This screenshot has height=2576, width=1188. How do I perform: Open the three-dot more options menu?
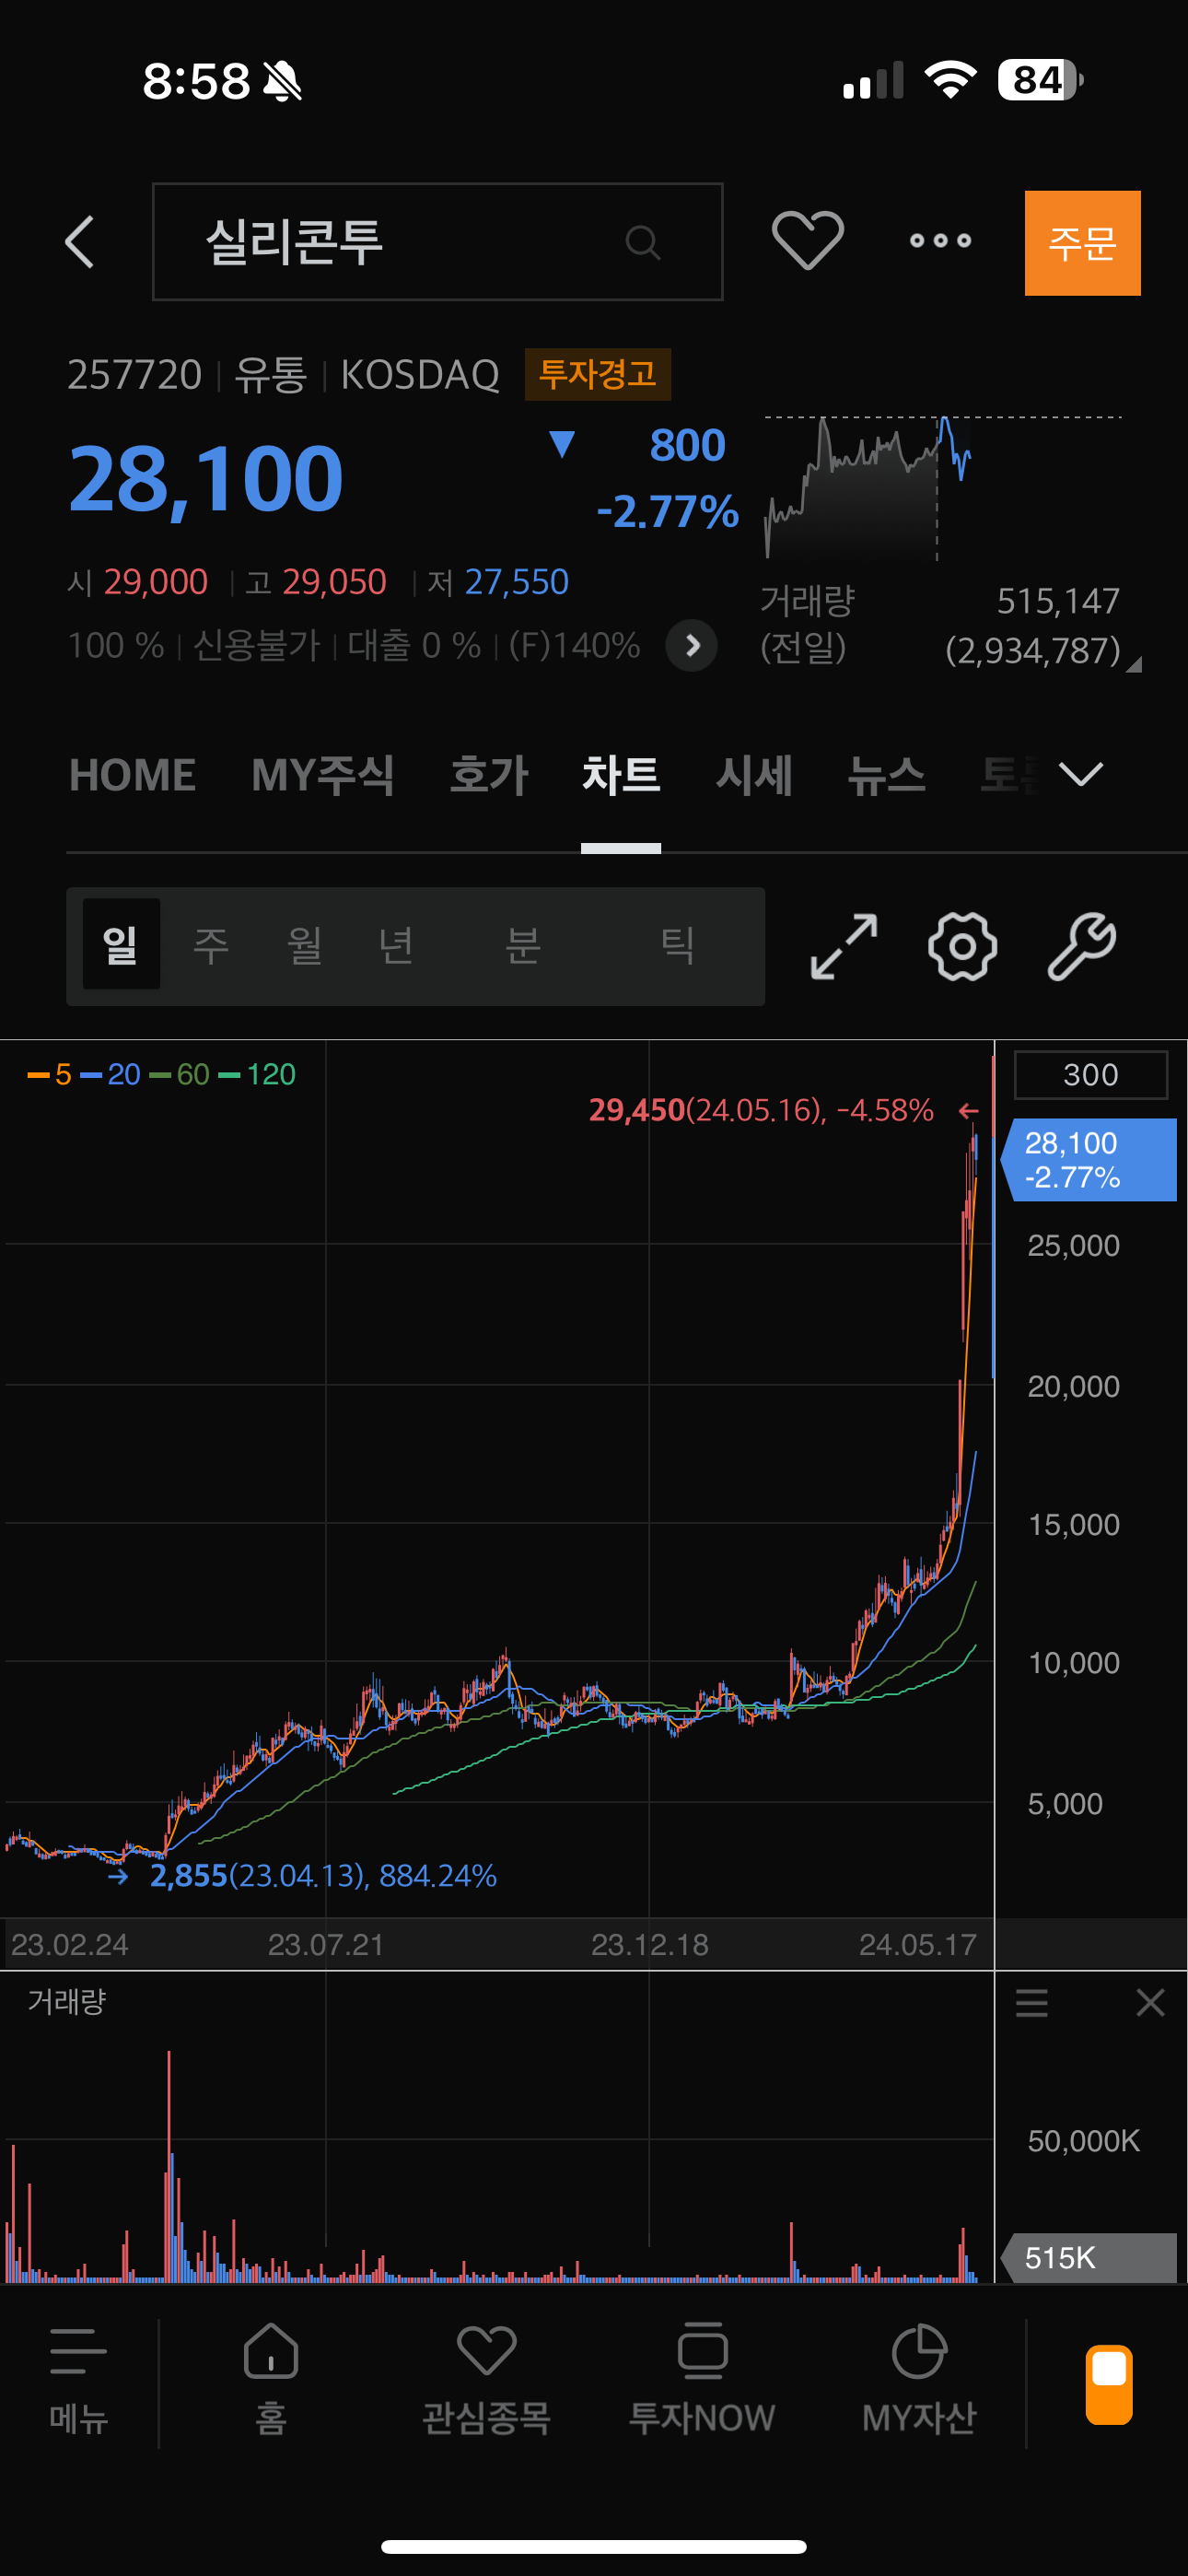(x=940, y=241)
